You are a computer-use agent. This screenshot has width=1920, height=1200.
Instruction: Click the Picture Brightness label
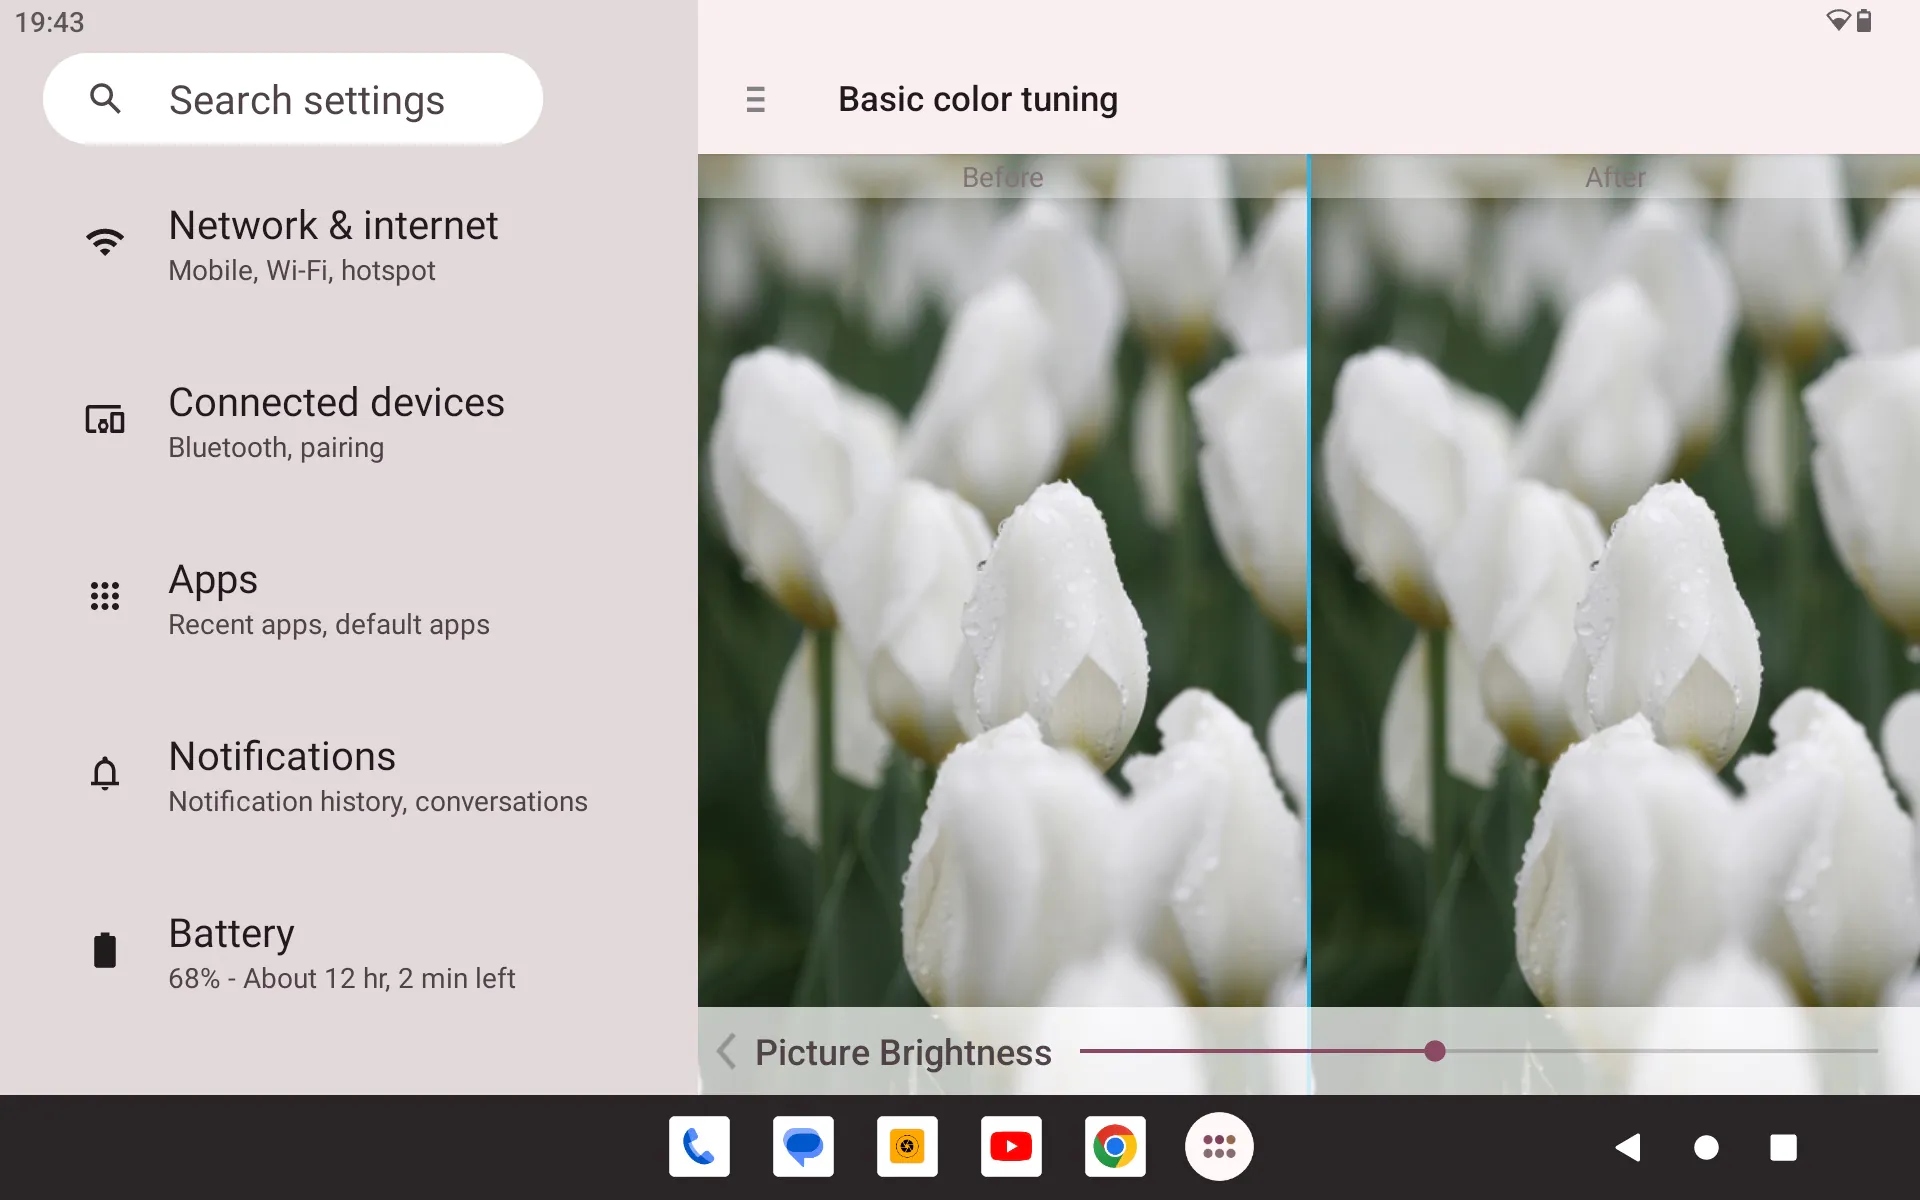click(x=903, y=1052)
